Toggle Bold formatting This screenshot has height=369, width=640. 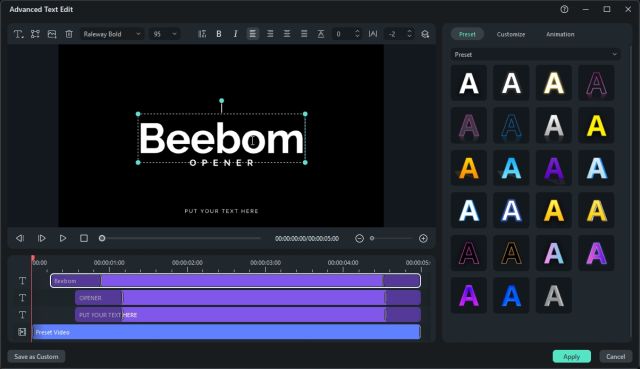click(219, 34)
